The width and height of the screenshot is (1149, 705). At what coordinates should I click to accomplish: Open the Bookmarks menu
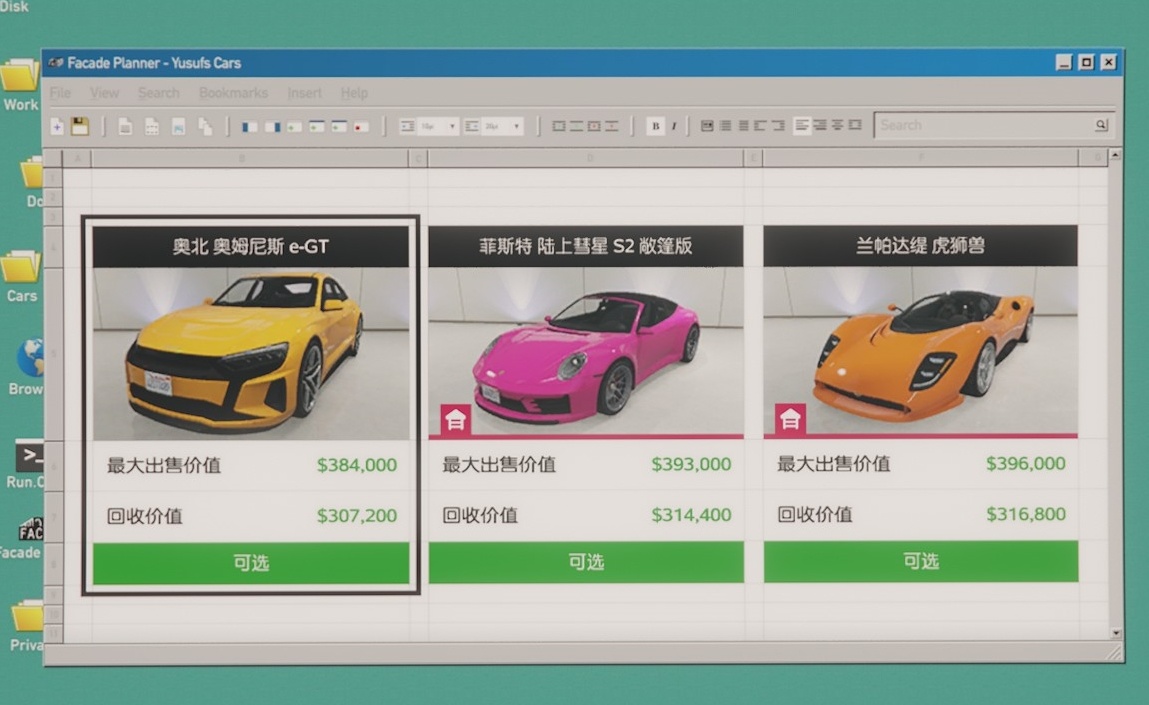click(233, 93)
